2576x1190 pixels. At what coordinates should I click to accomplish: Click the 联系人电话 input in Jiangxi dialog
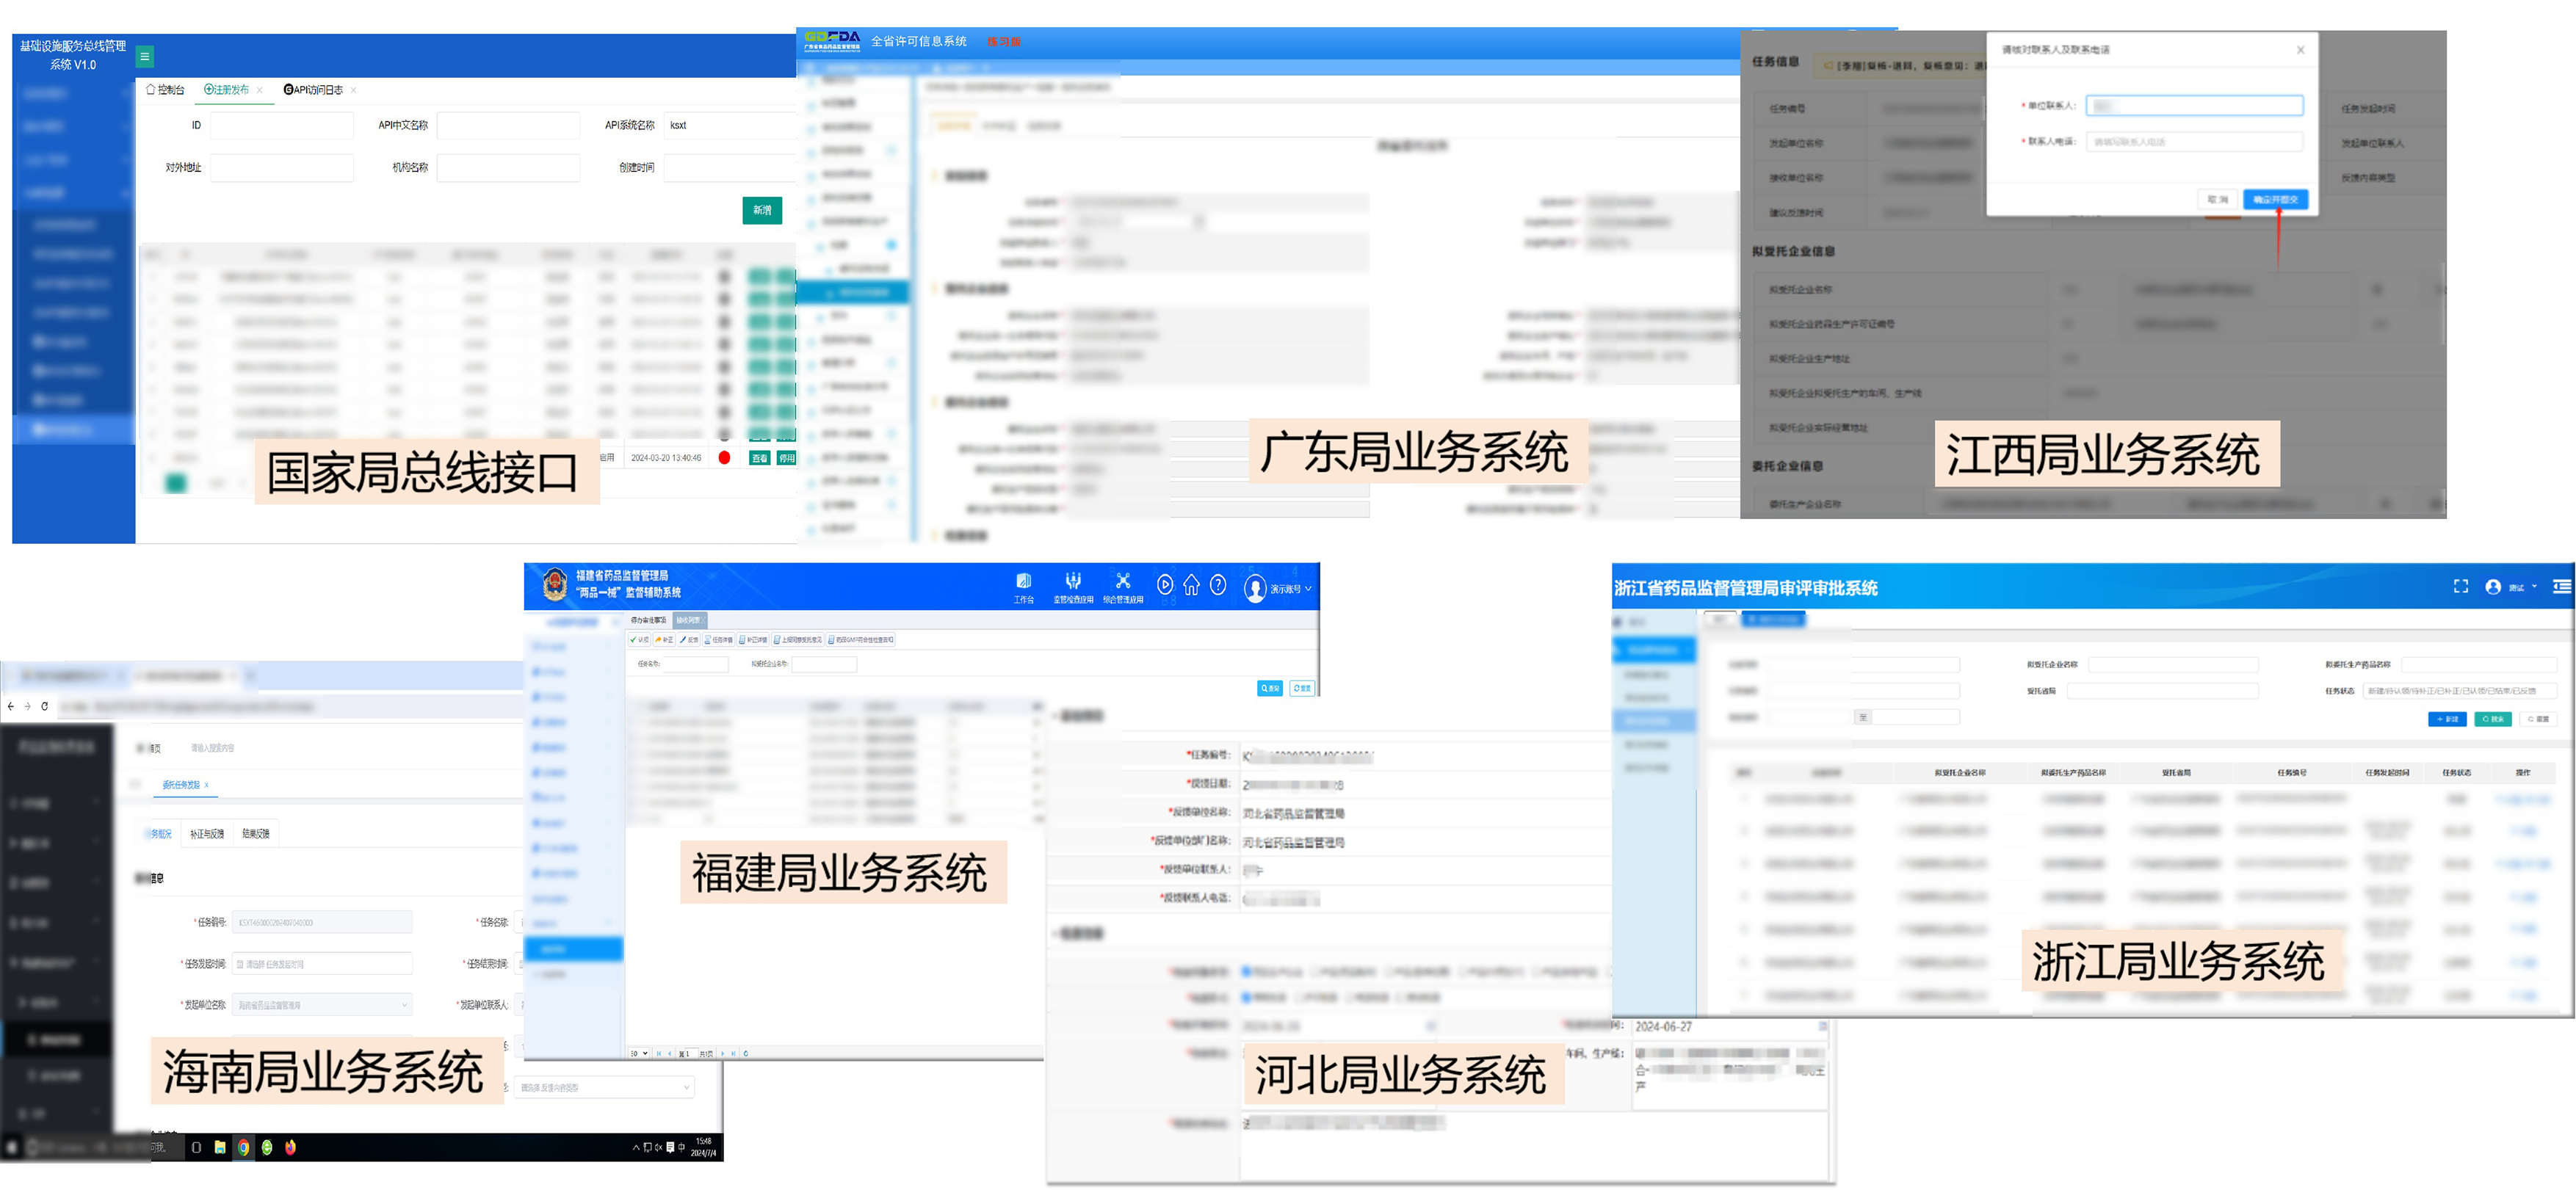point(2194,142)
